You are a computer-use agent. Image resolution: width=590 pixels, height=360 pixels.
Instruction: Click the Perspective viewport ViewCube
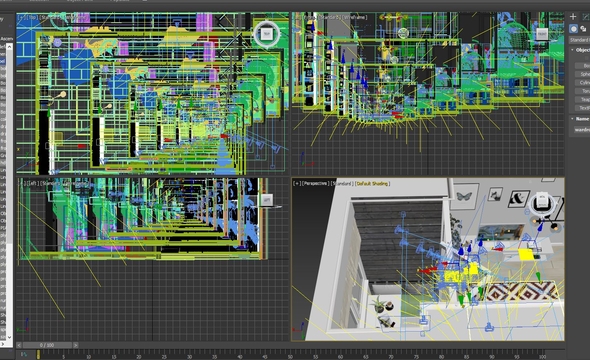(541, 204)
